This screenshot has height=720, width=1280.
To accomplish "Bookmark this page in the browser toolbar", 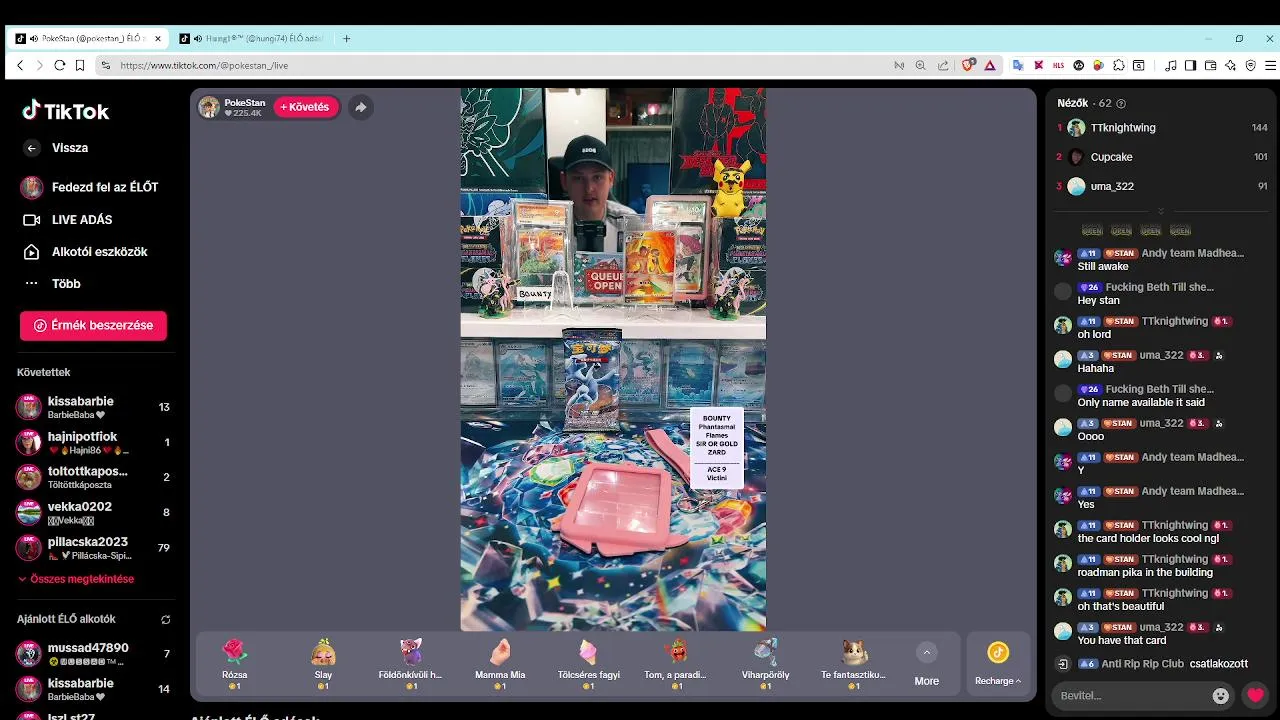I will [x=79, y=65].
